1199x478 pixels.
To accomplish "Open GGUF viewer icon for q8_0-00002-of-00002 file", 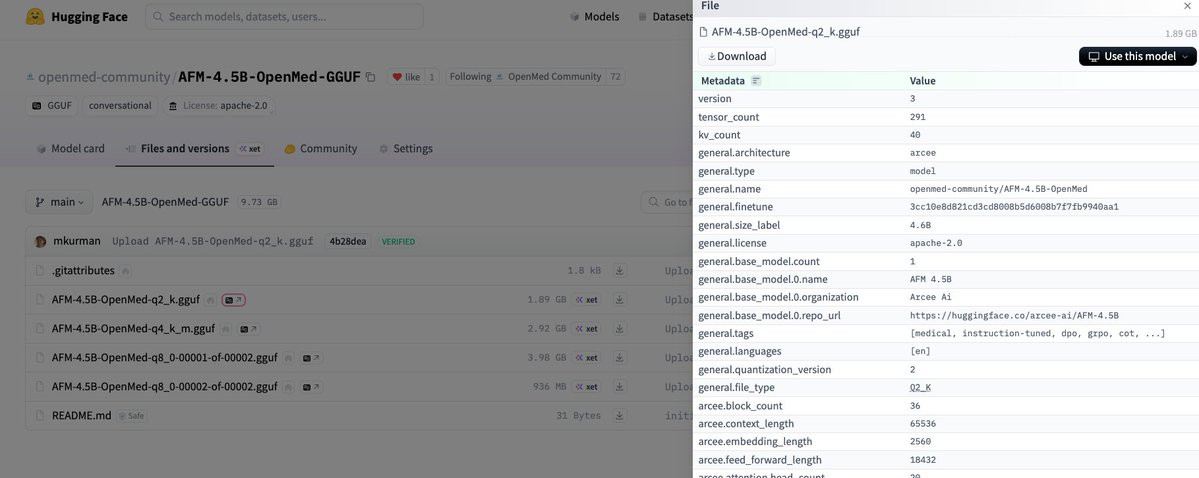I will pyautogui.click(x=312, y=387).
